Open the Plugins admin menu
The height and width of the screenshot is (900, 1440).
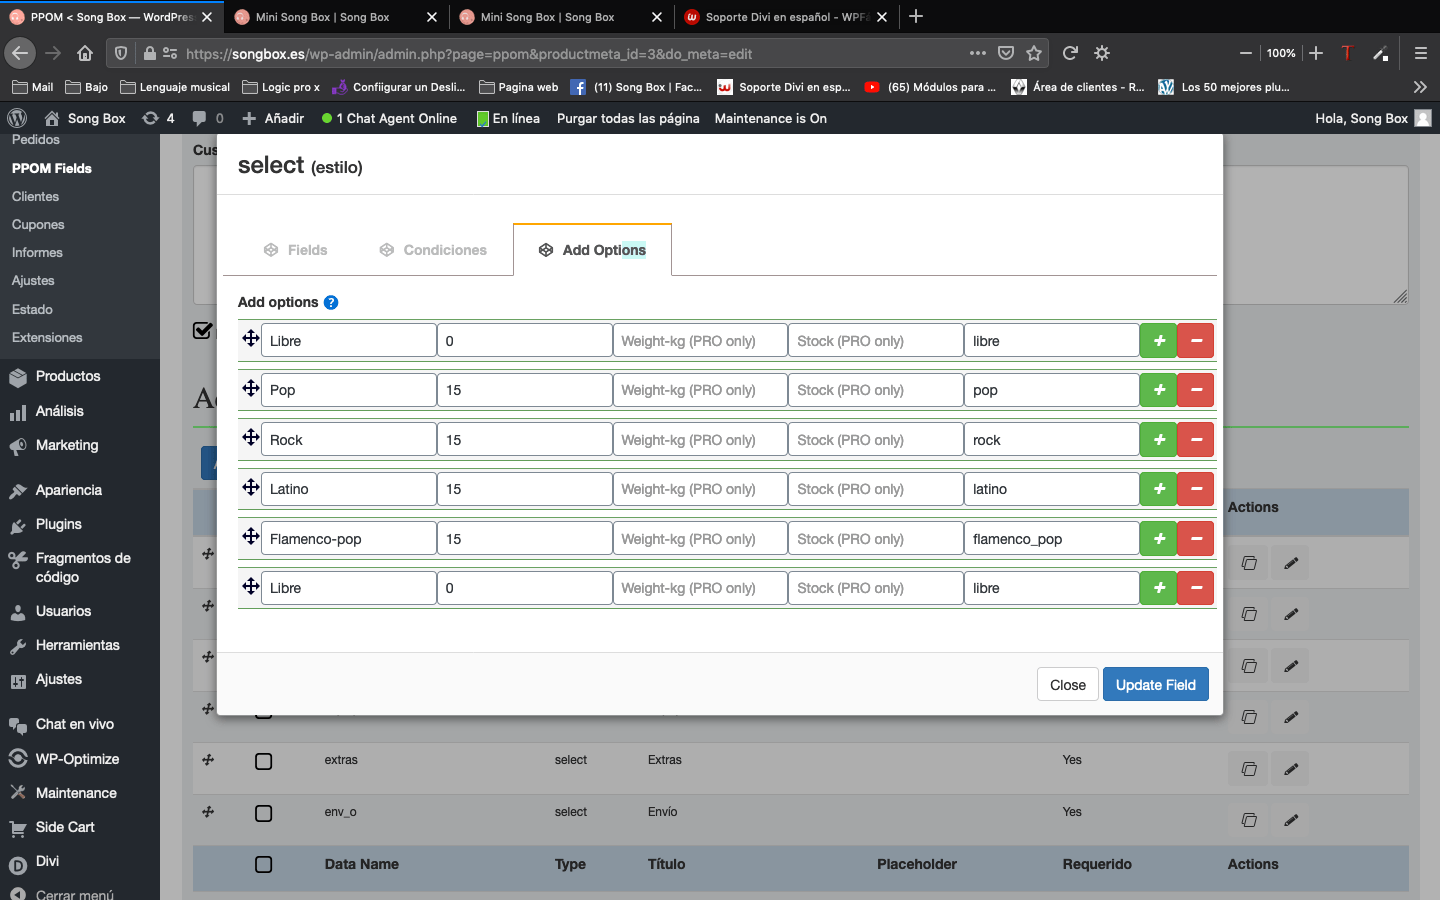59,524
